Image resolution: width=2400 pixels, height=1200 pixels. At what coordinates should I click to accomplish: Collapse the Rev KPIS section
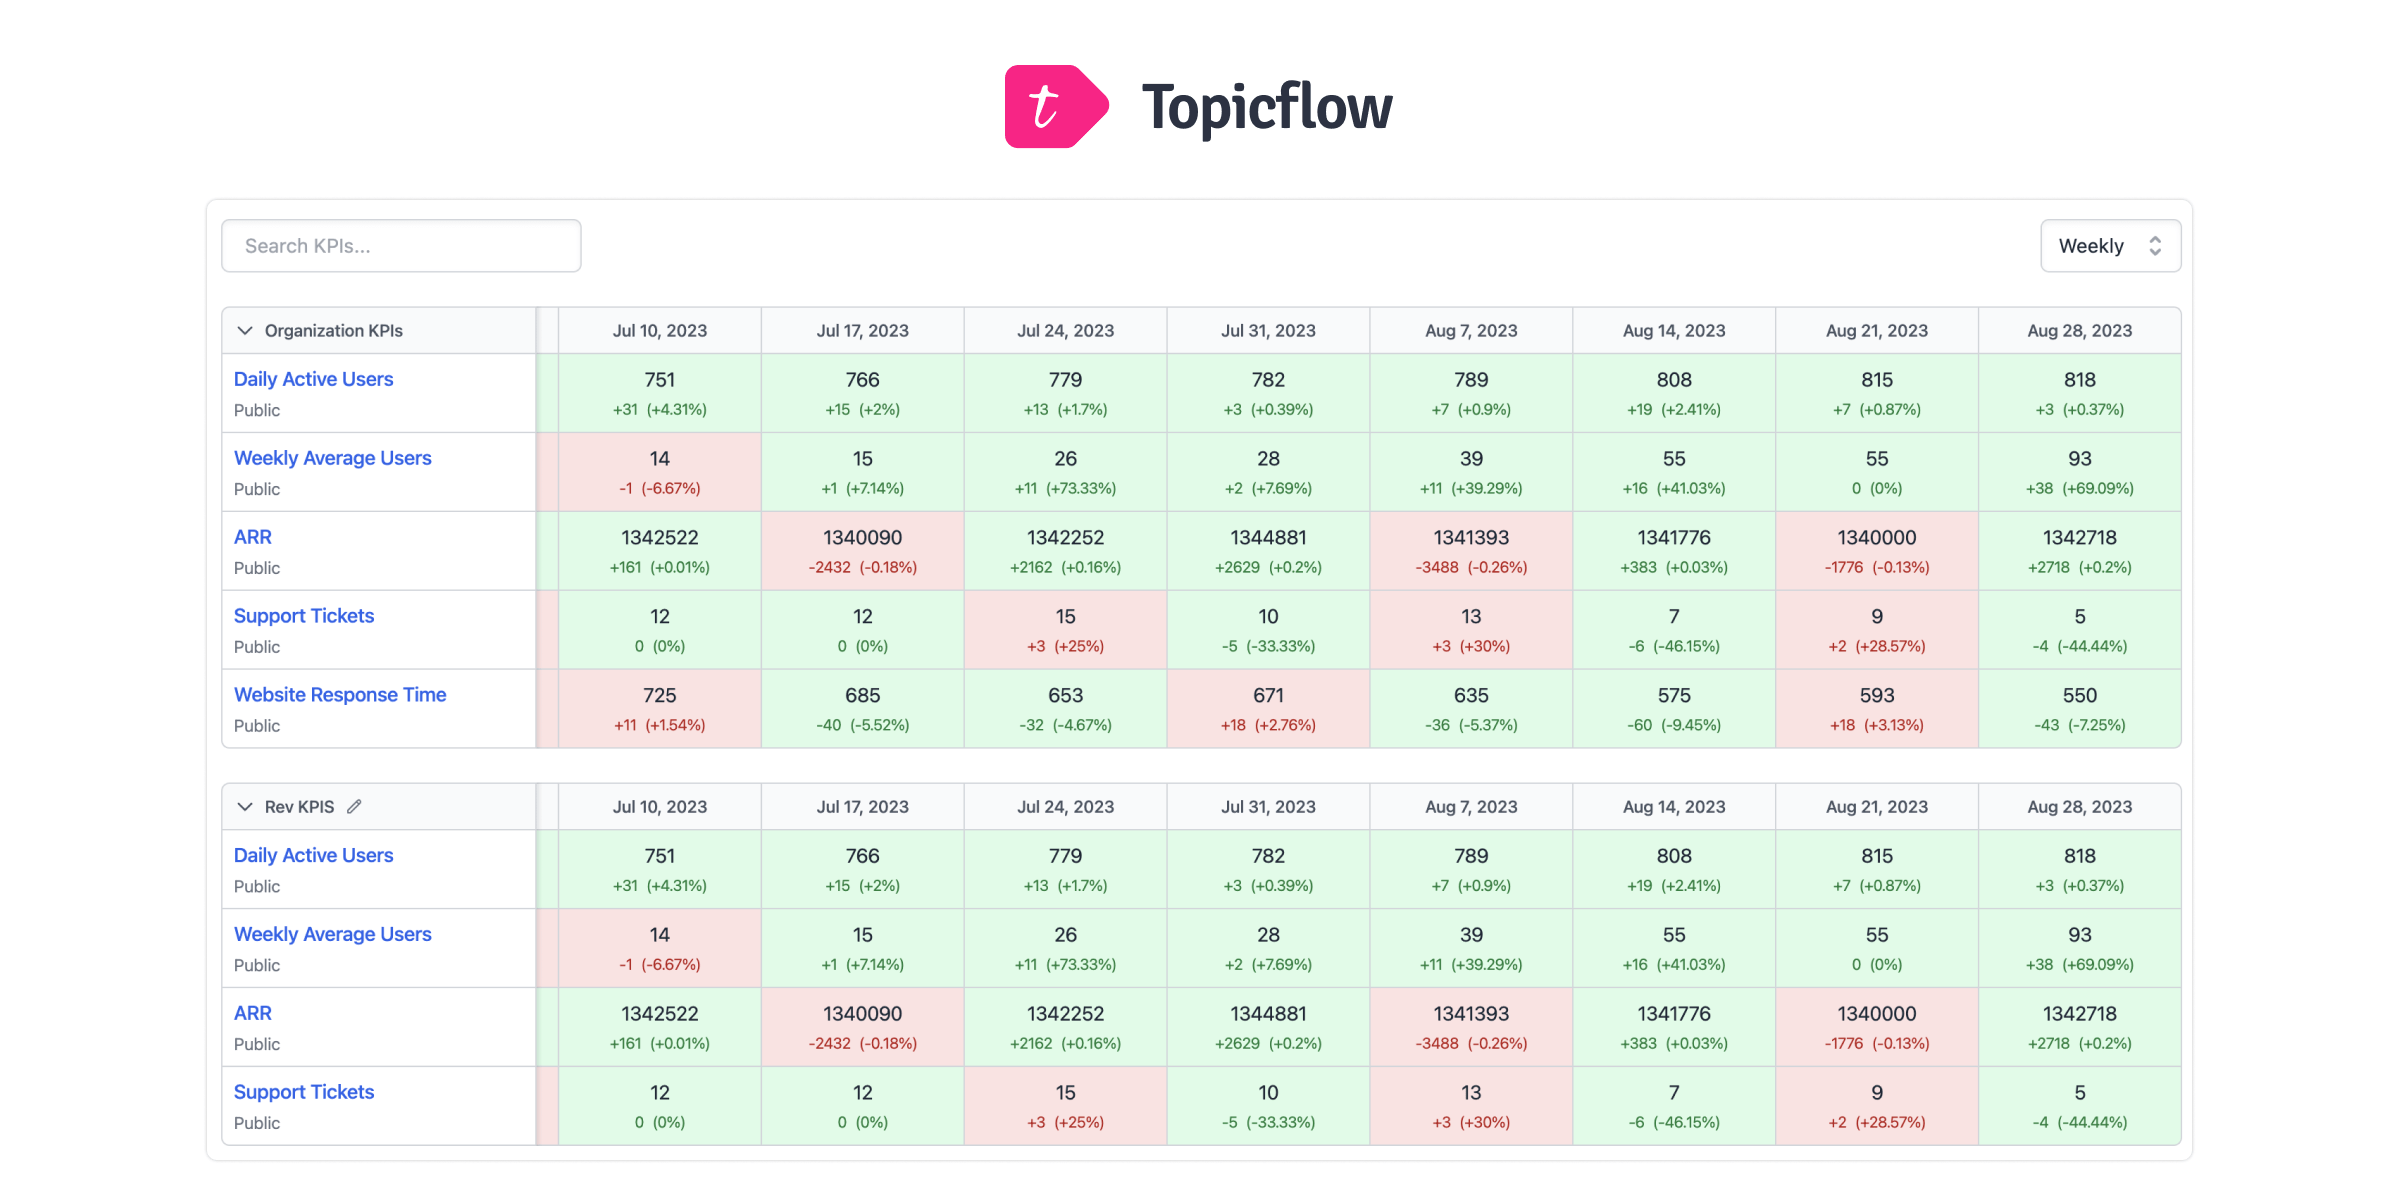[x=243, y=805]
